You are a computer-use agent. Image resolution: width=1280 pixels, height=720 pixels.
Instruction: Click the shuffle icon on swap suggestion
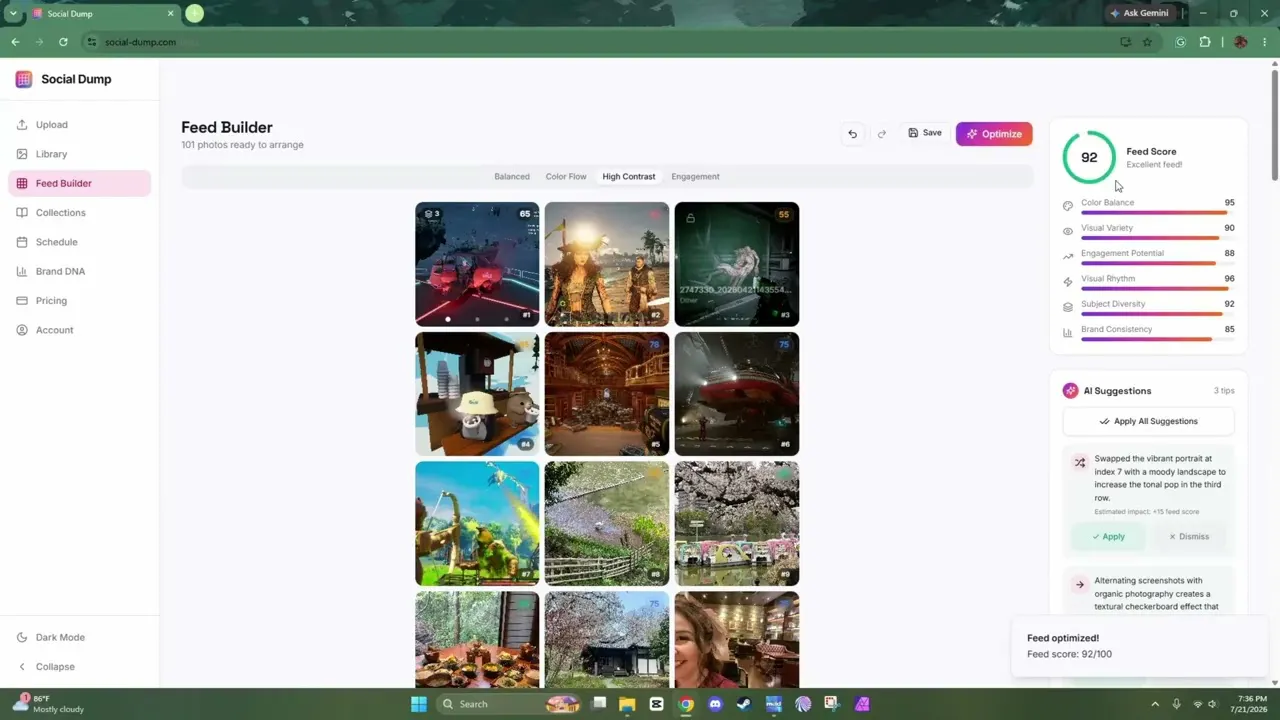1080,463
